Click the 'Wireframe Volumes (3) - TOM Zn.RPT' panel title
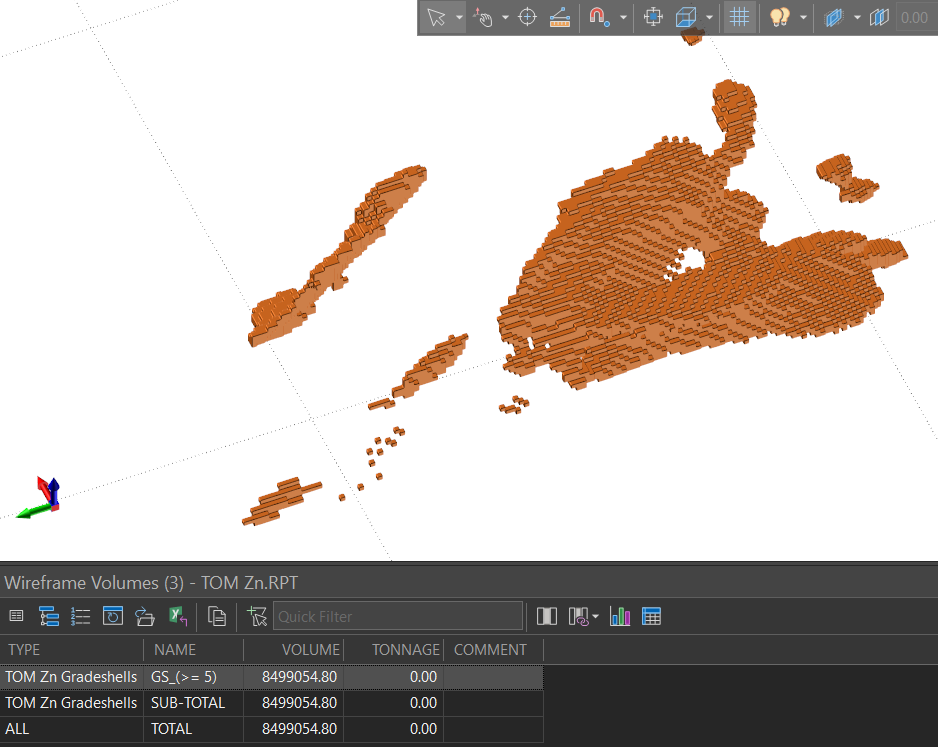 pyautogui.click(x=151, y=583)
